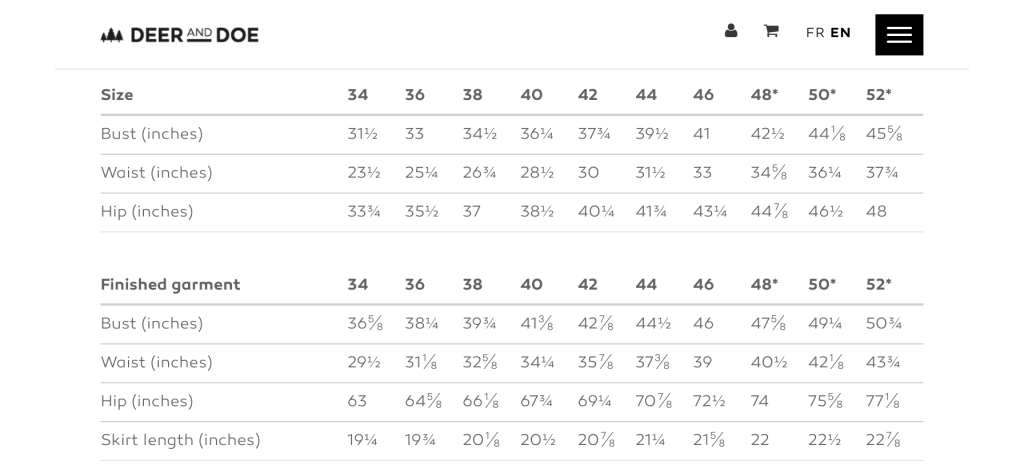Select size 52* header in Finished garment table
This screenshot has width=1024, height=473.
(878, 284)
